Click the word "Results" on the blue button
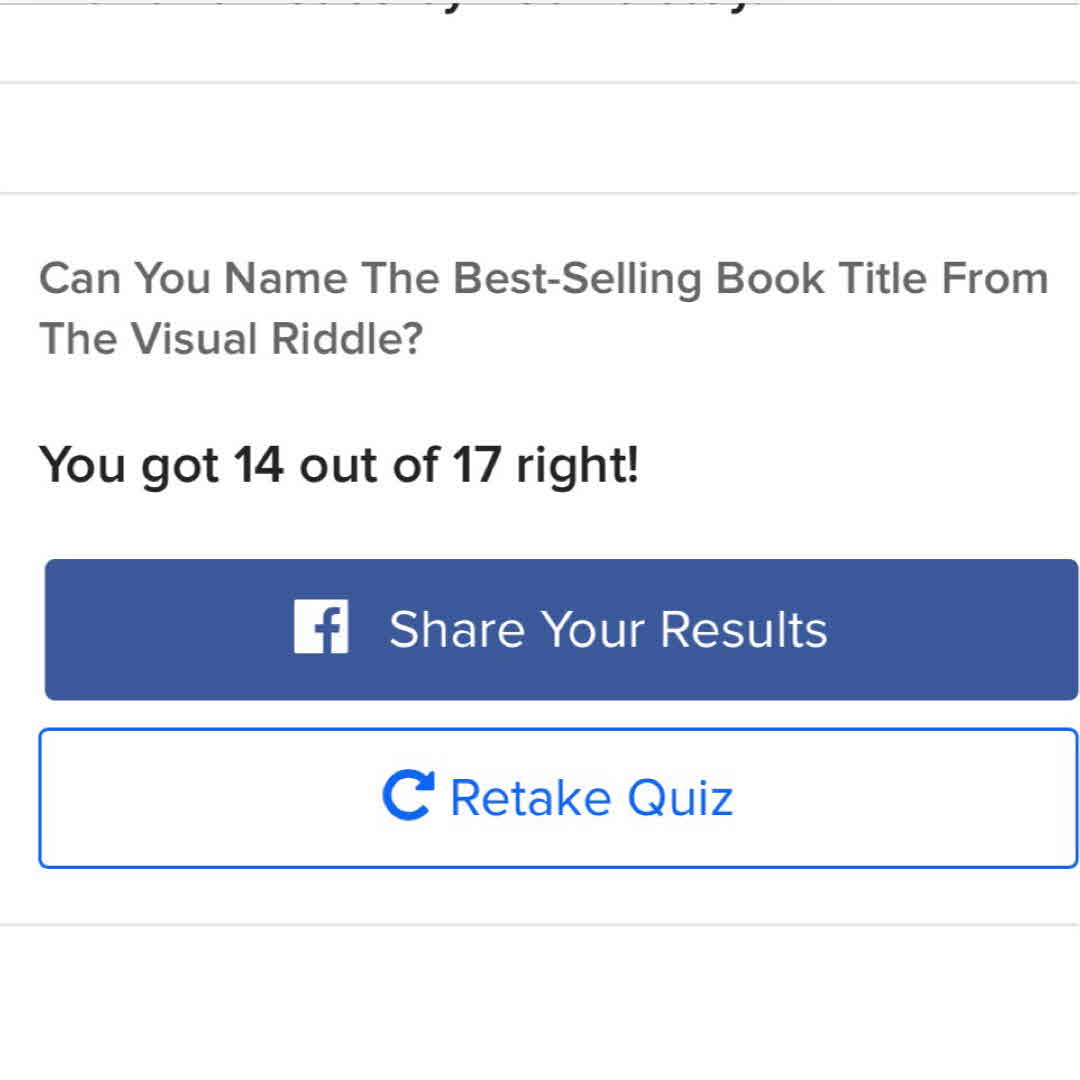1080x1080 pixels. (x=744, y=629)
